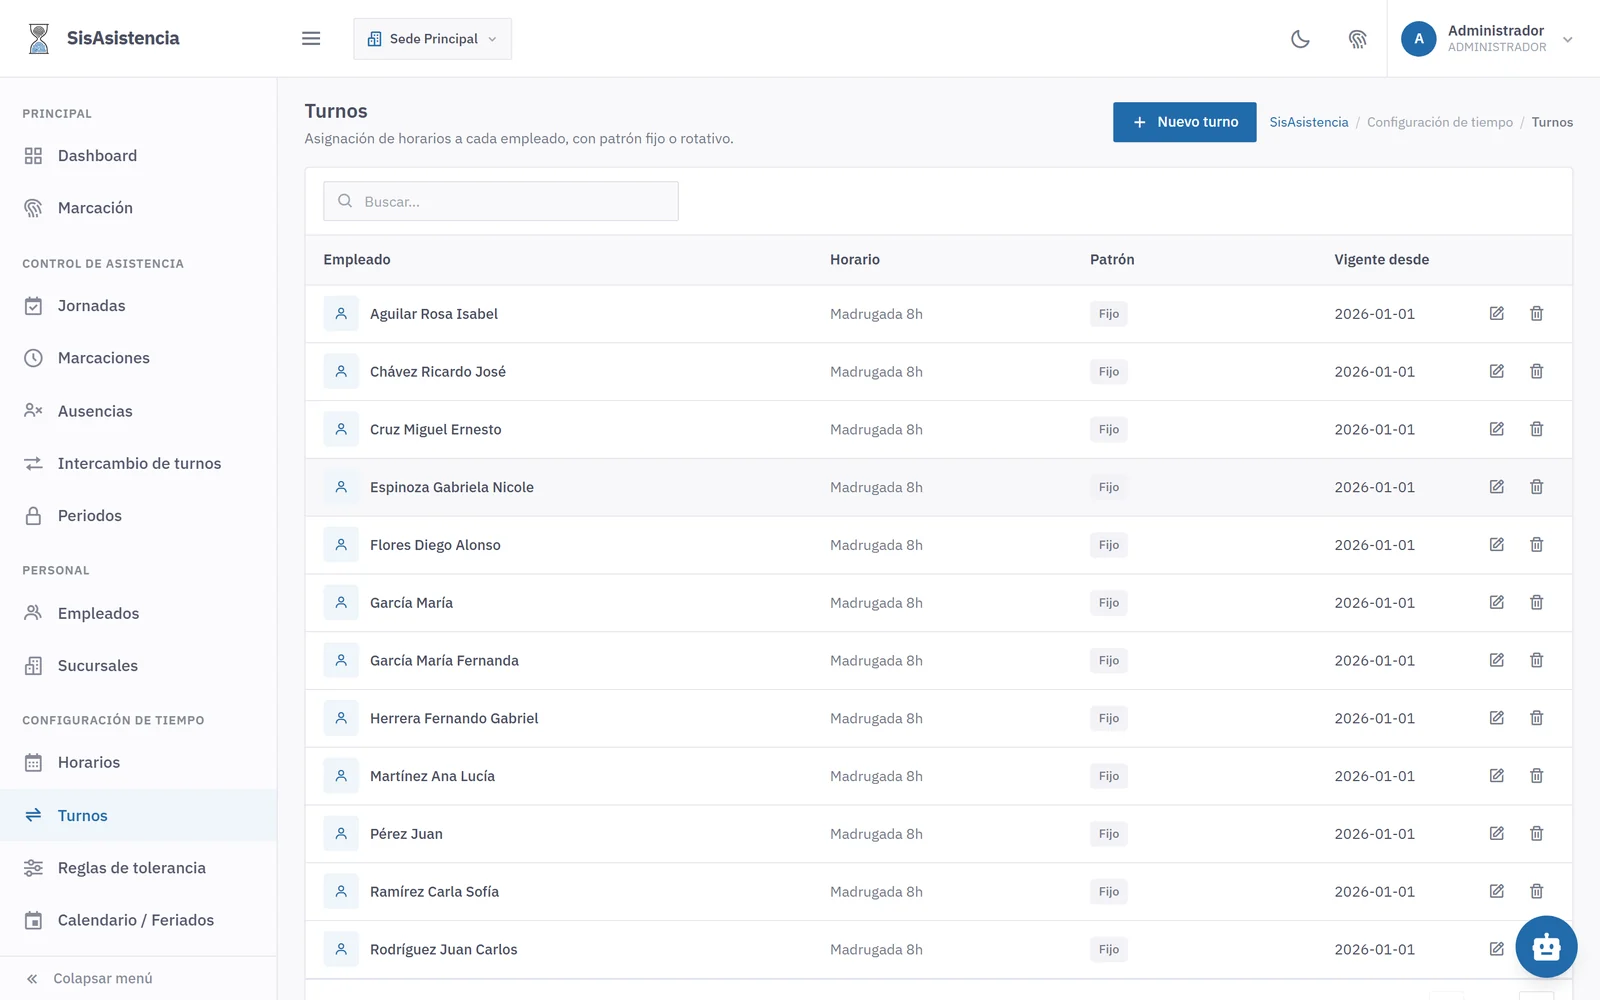The width and height of the screenshot is (1600, 1000).
Task: Open Horarios in the sidebar
Action: [138, 762]
